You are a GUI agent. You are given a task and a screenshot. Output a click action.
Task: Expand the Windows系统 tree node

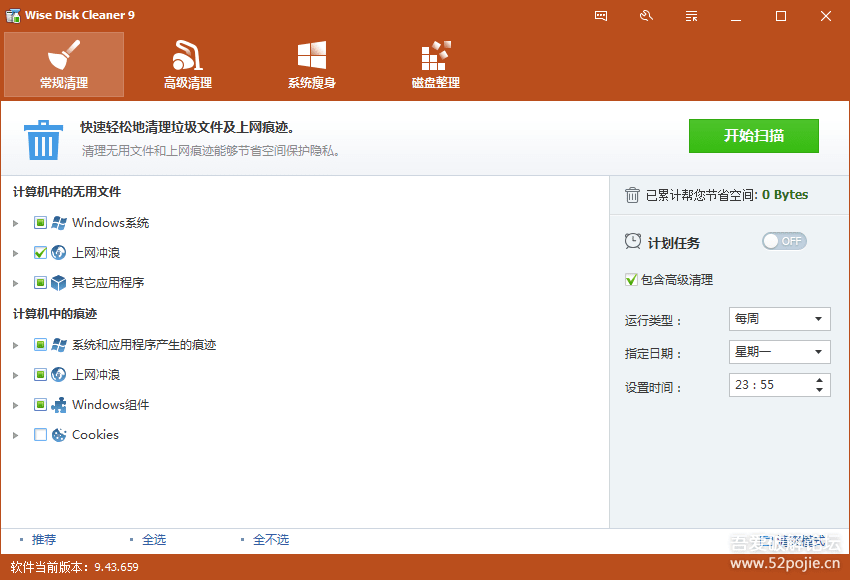(x=16, y=223)
